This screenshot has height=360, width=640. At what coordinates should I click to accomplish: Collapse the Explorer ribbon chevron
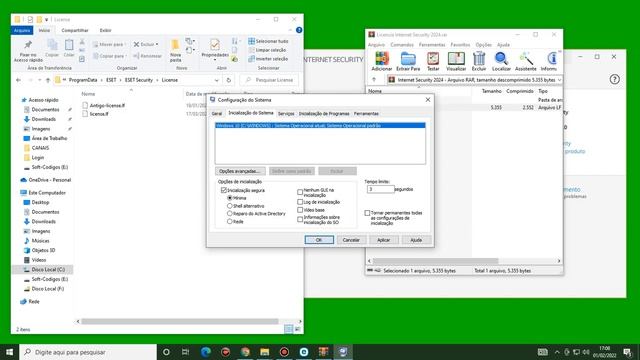(290, 30)
